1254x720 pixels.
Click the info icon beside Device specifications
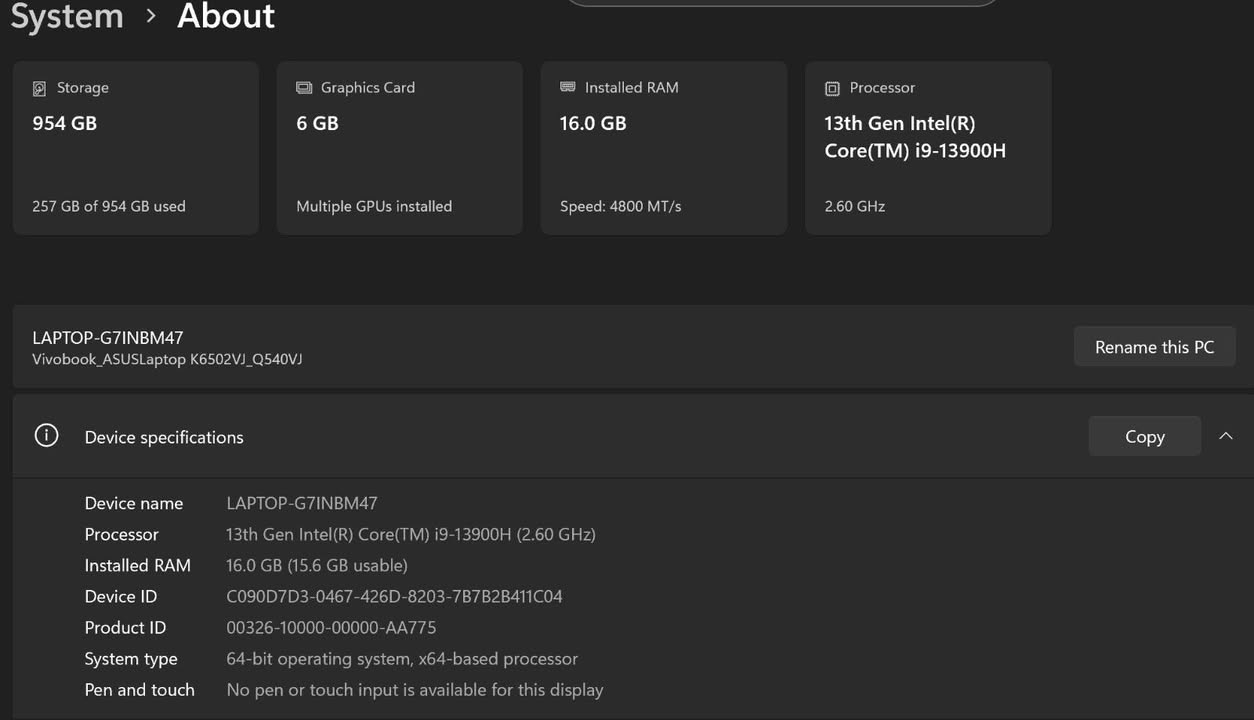(x=46, y=435)
